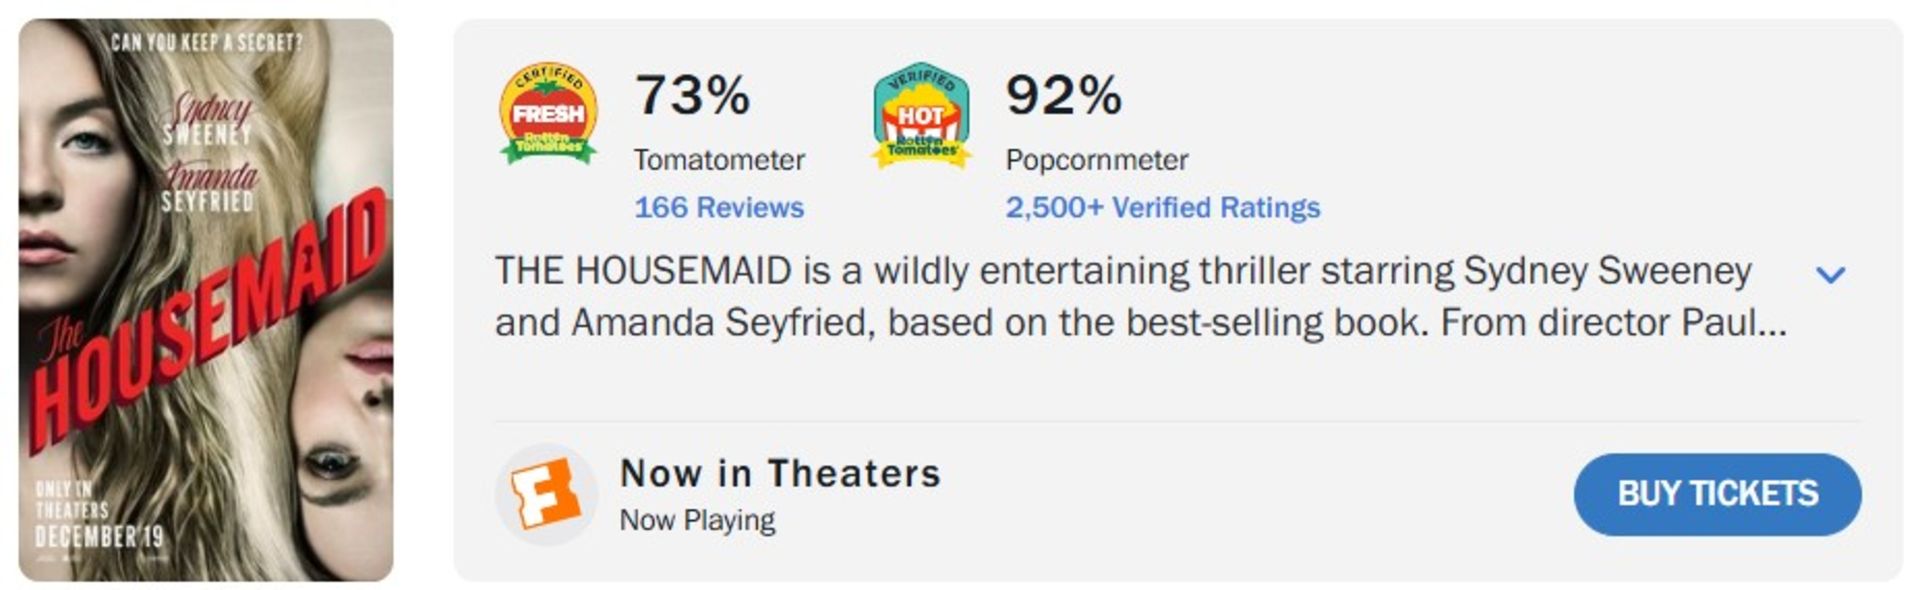Image resolution: width=1920 pixels, height=590 pixels.
Task: Click the Now in Theaters heading
Action: [780, 473]
